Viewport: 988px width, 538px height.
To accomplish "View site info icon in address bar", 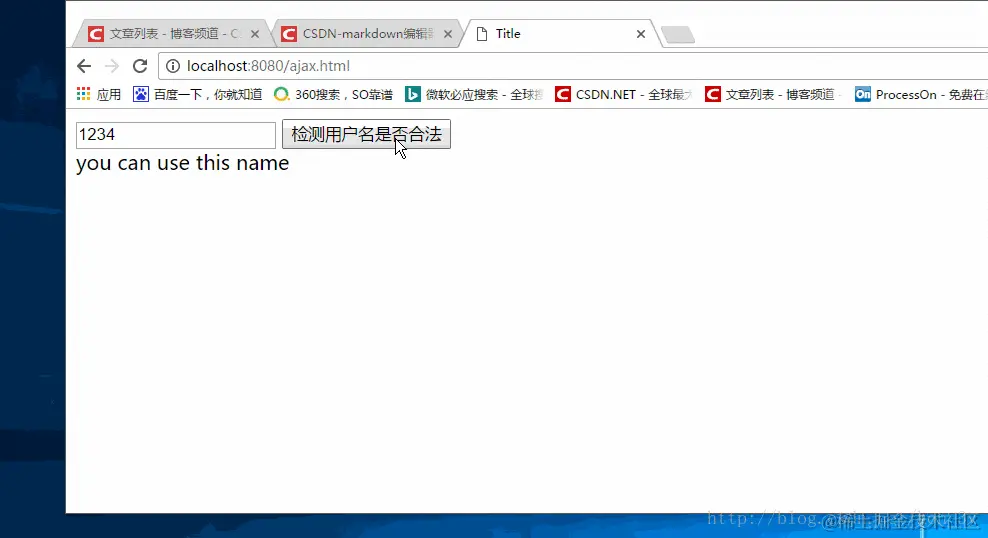I will [x=173, y=66].
